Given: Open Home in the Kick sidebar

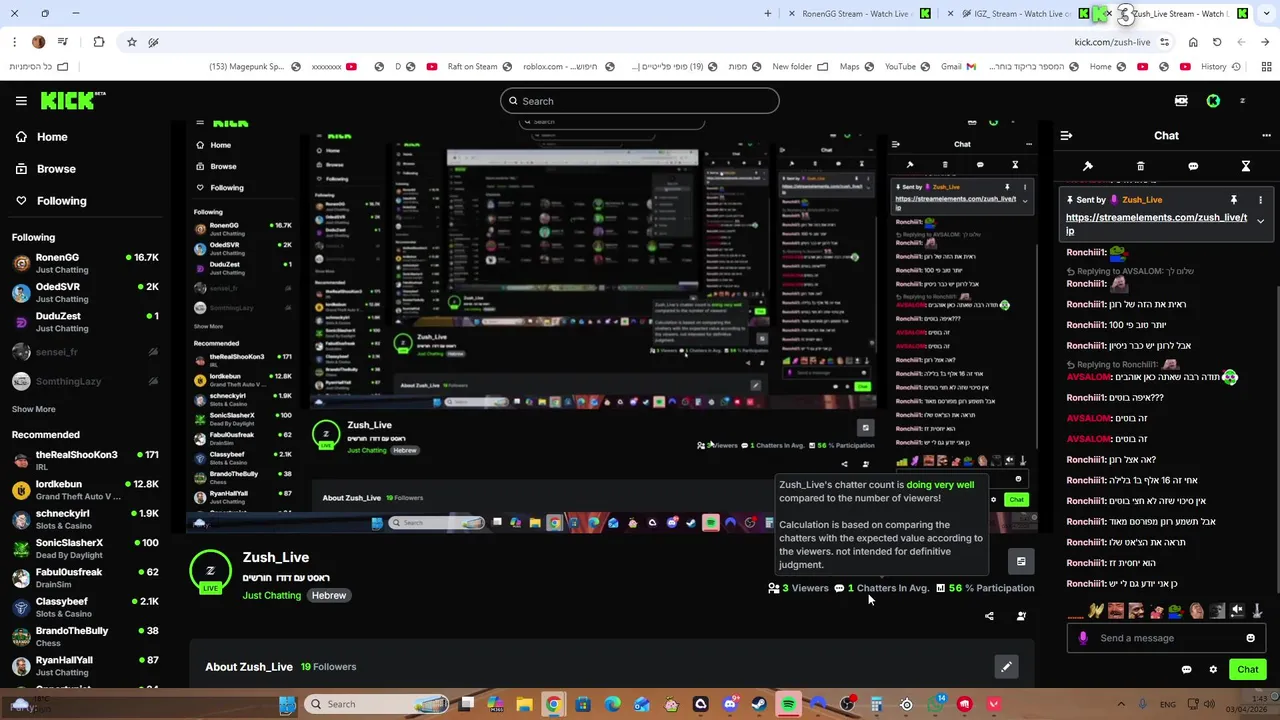Looking at the screenshot, I should [41, 137].
